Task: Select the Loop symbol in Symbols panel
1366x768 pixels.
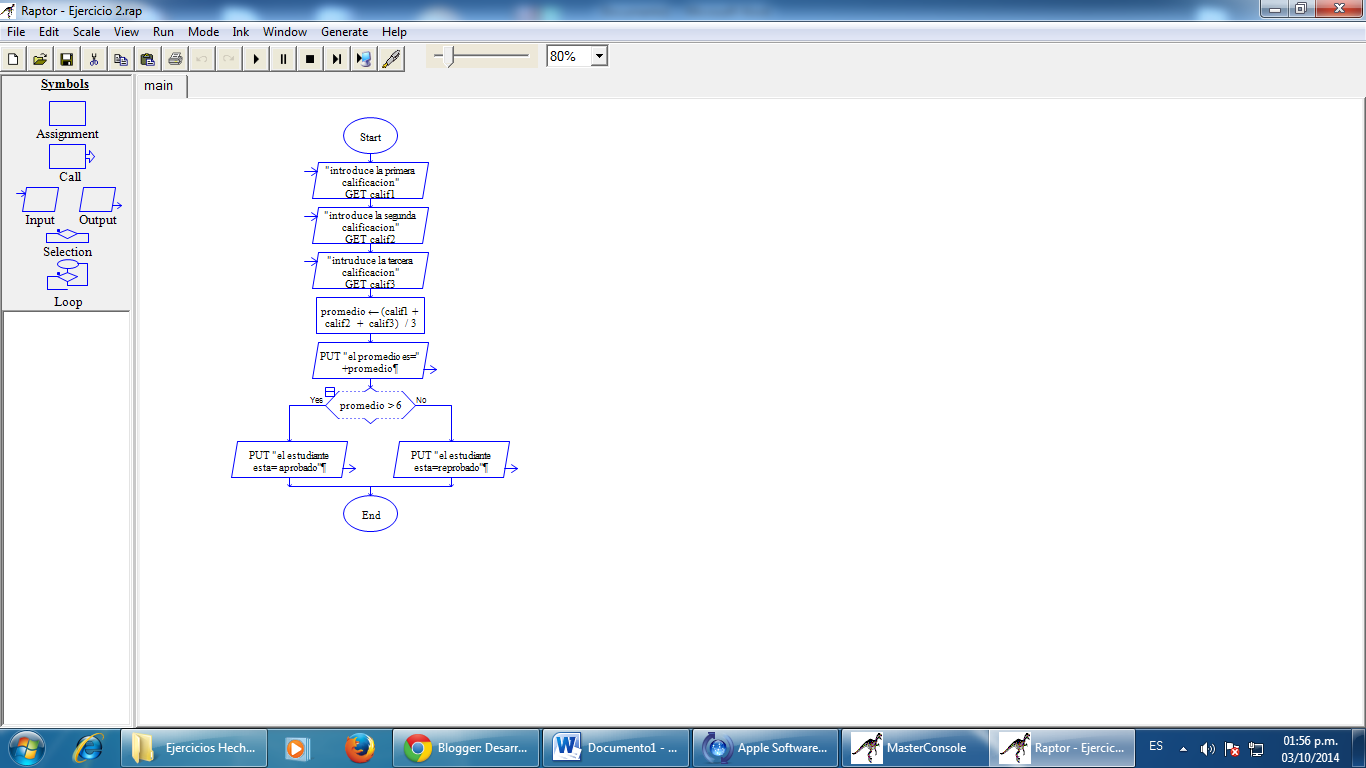Action: point(66,275)
